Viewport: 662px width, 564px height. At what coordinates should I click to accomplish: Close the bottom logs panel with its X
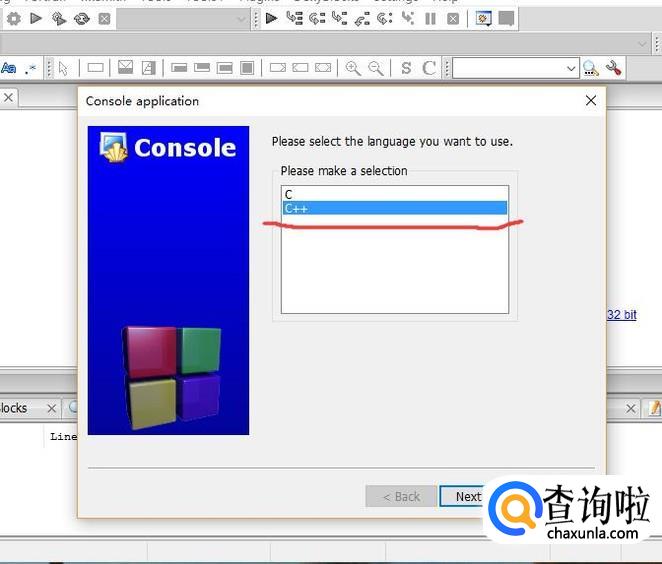tap(631, 409)
